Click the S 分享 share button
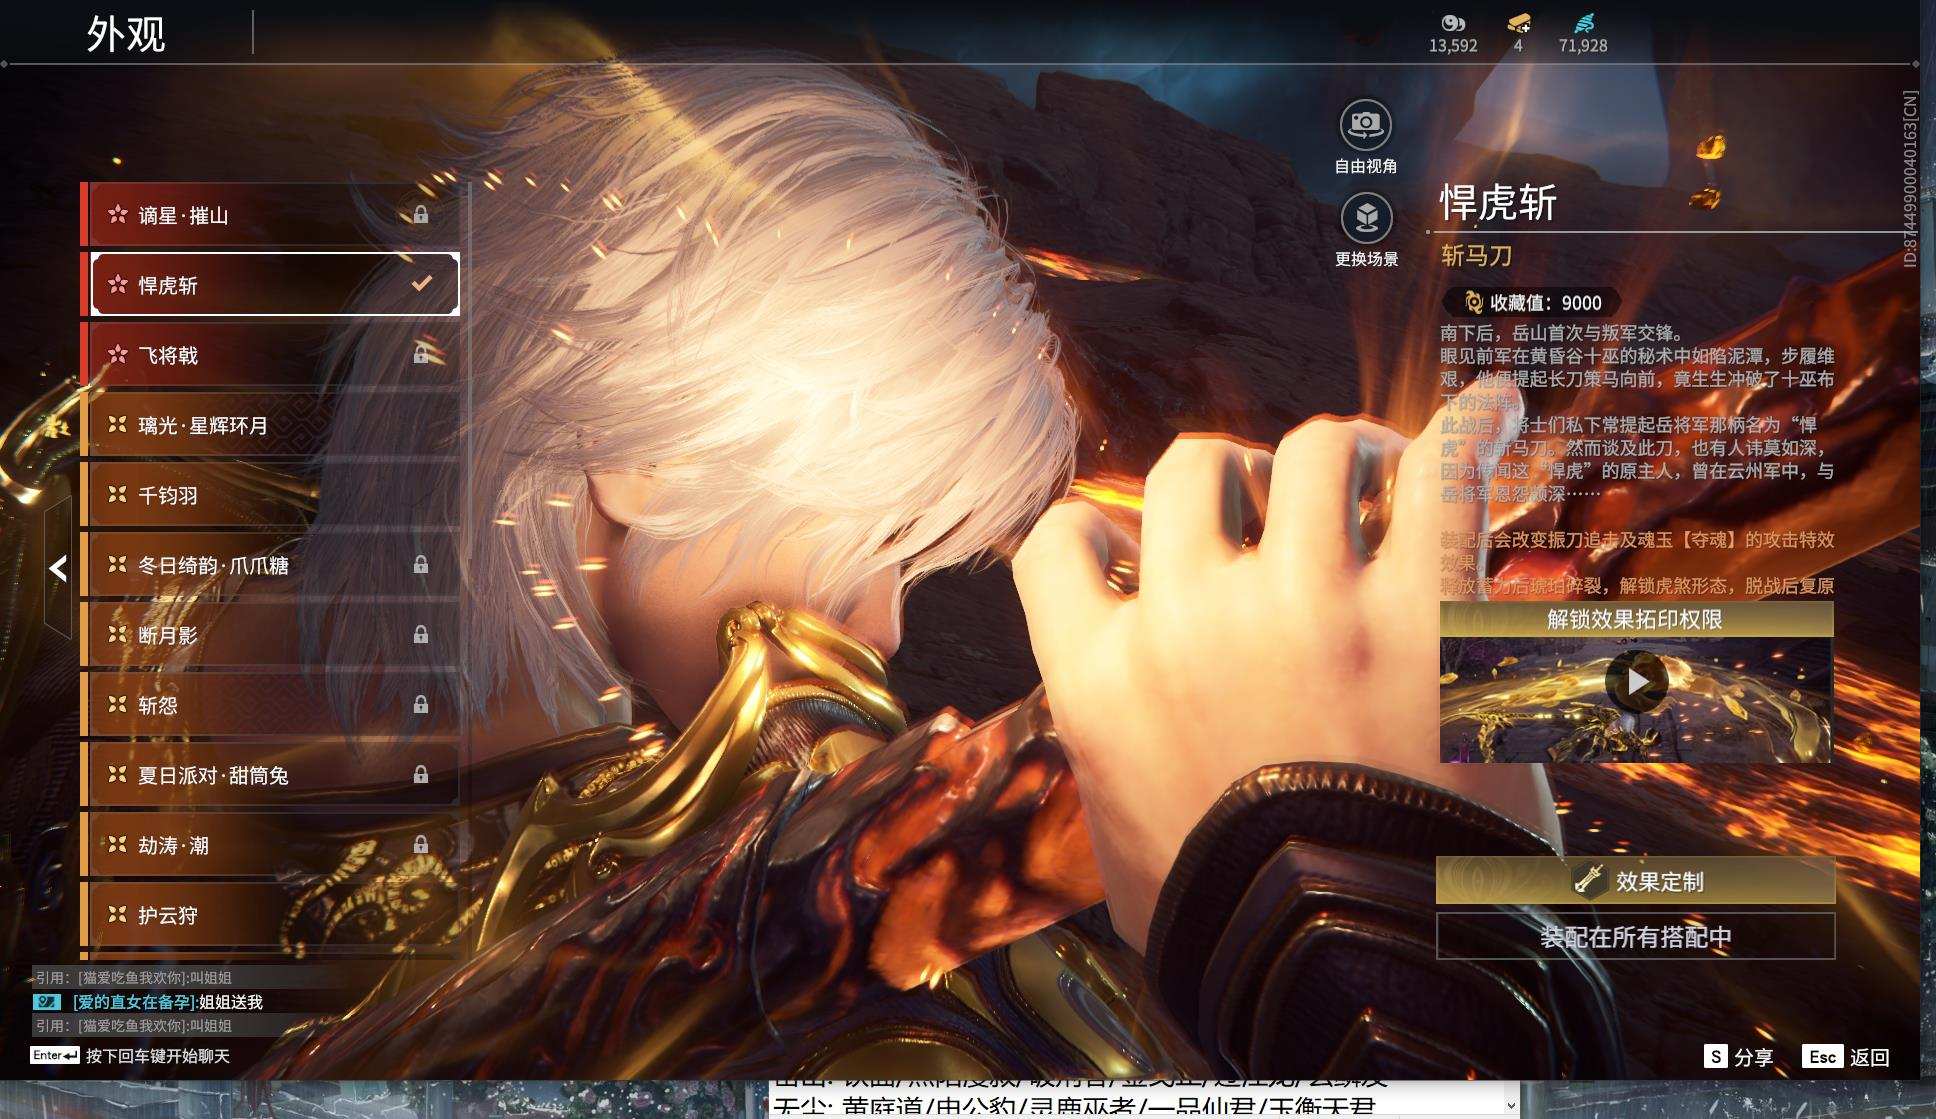Screen dimensions: 1936x1119 click(x=1739, y=1057)
